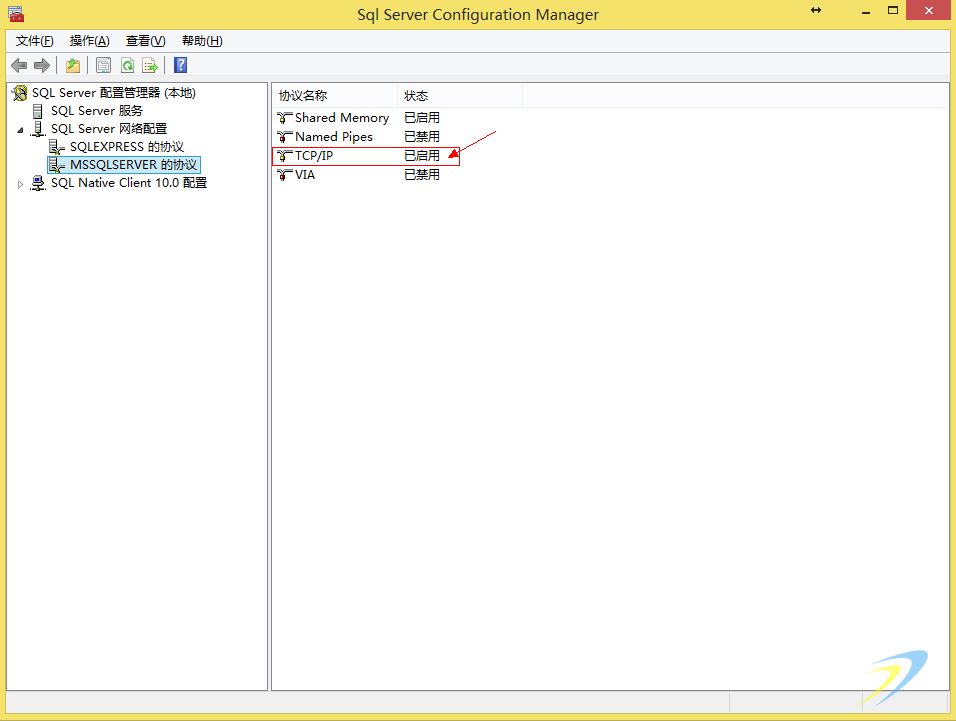Screen dimensions: 956x721
Task: Open Help with the question mark icon
Action: pyautogui.click(x=181, y=66)
